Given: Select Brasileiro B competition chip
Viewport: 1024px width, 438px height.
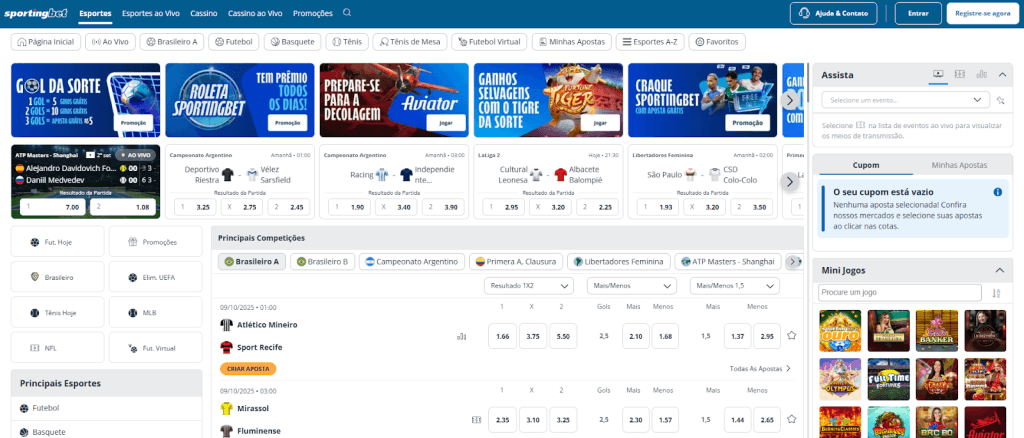Looking at the screenshot, I should pos(323,262).
